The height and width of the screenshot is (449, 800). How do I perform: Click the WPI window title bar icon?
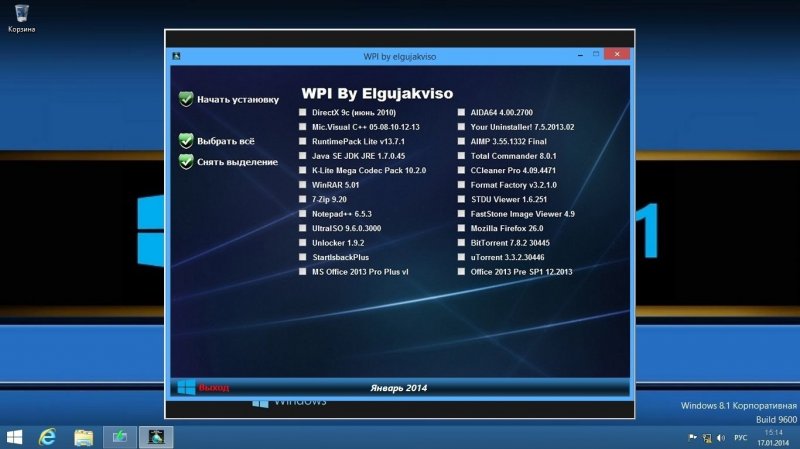(x=177, y=56)
